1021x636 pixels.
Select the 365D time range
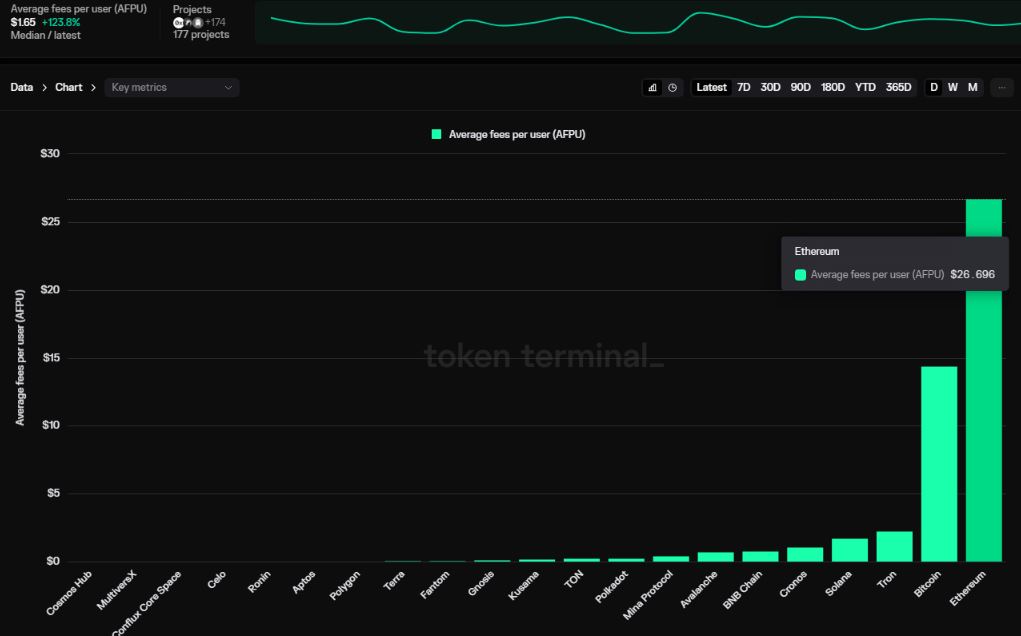click(899, 87)
